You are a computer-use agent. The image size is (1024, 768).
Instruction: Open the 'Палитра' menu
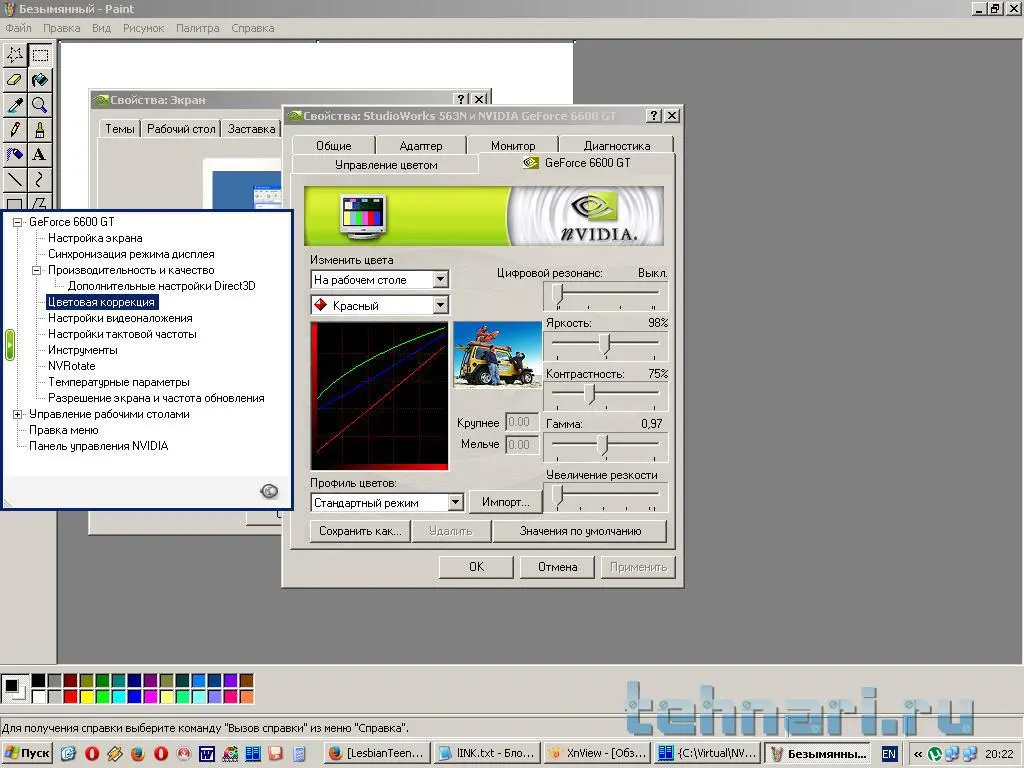click(197, 28)
